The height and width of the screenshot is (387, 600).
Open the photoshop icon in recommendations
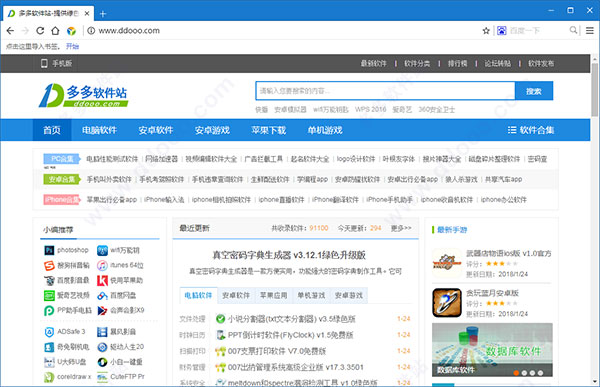(49, 250)
